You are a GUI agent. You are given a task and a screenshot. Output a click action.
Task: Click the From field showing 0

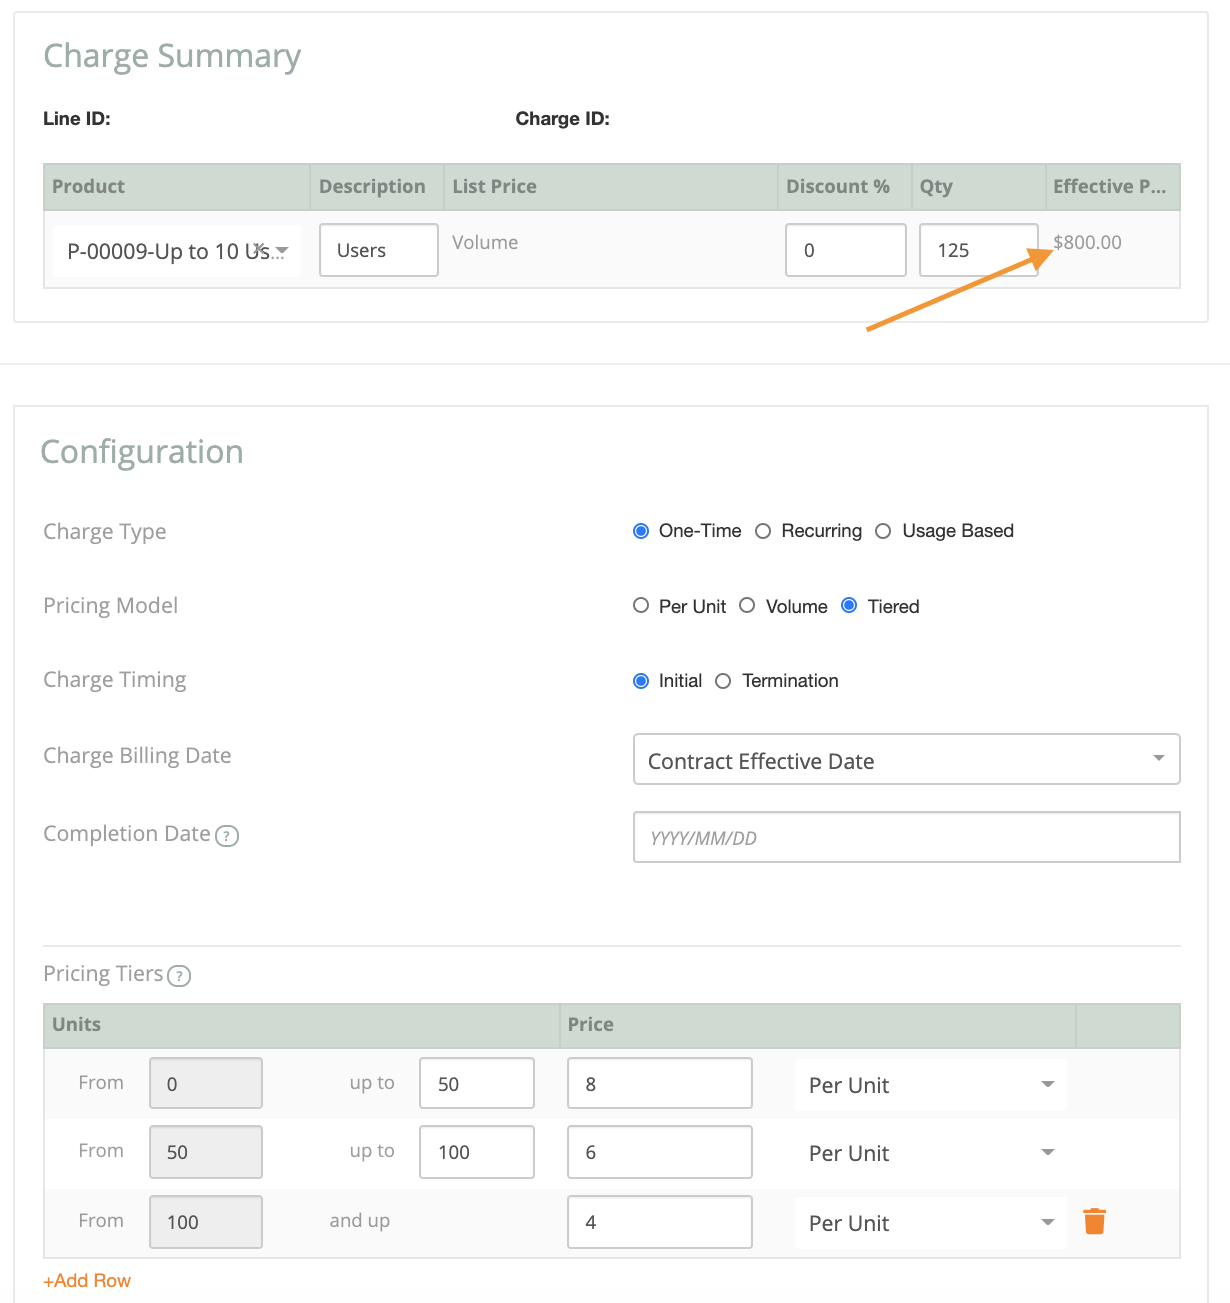(x=206, y=1083)
